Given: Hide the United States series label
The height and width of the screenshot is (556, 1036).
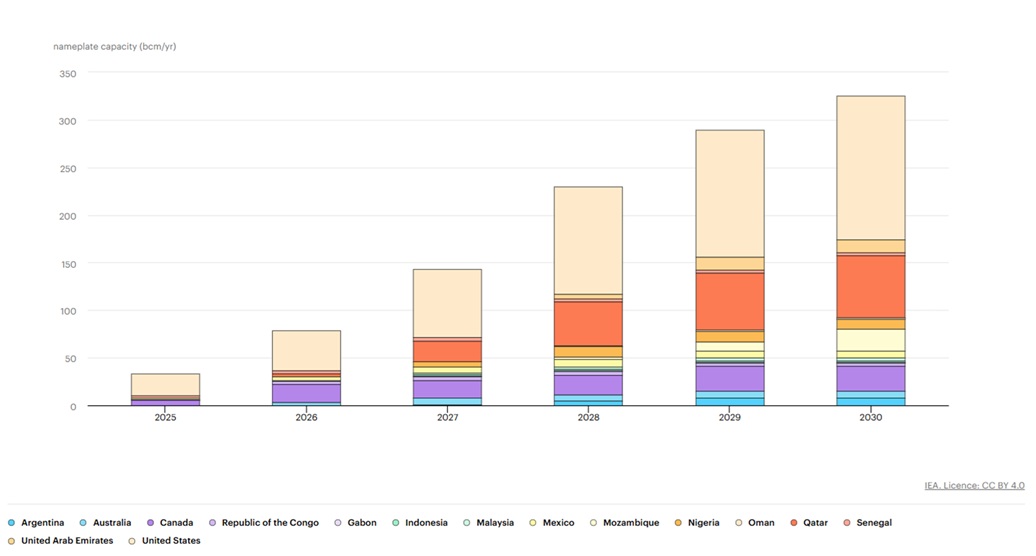Looking at the screenshot, I should 170,541.
